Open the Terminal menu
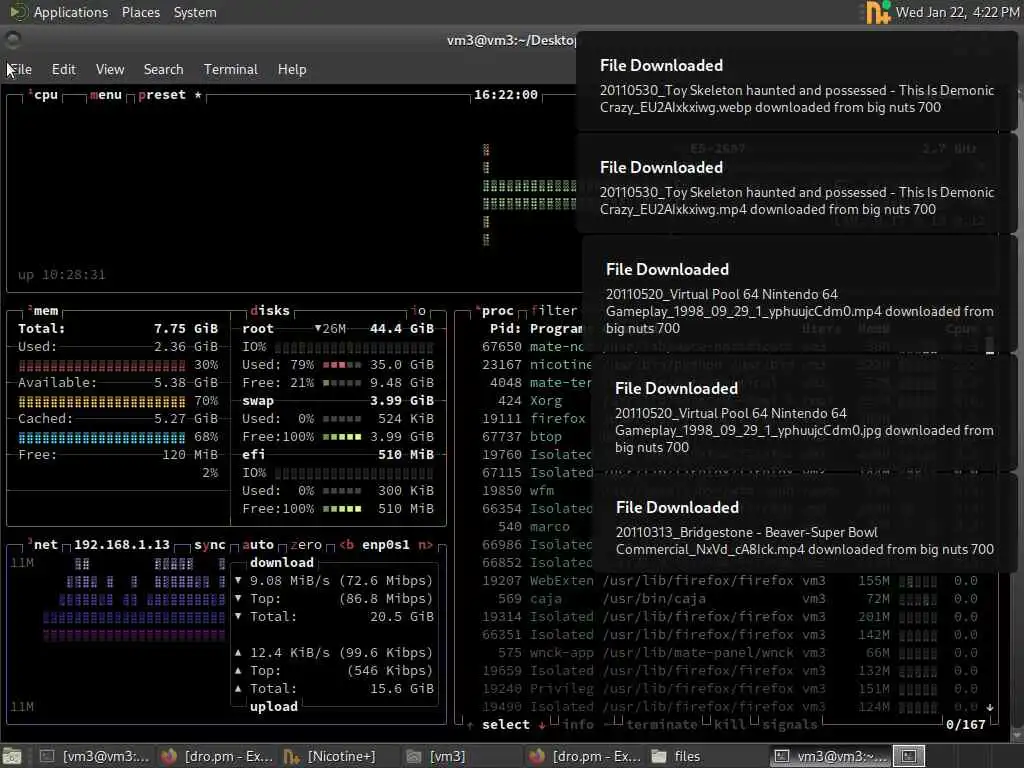The height and width of the screenshot is (768, 1024). tap(231, 69)
